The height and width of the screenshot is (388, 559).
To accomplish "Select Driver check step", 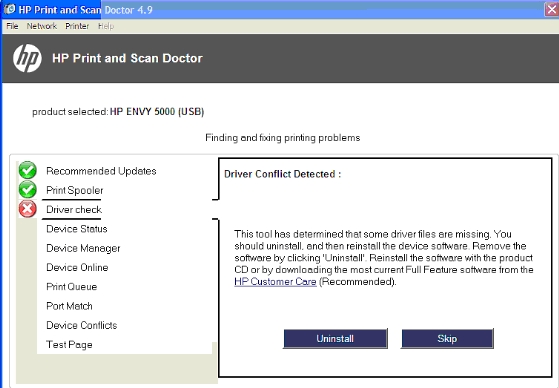I will point(74,210).
